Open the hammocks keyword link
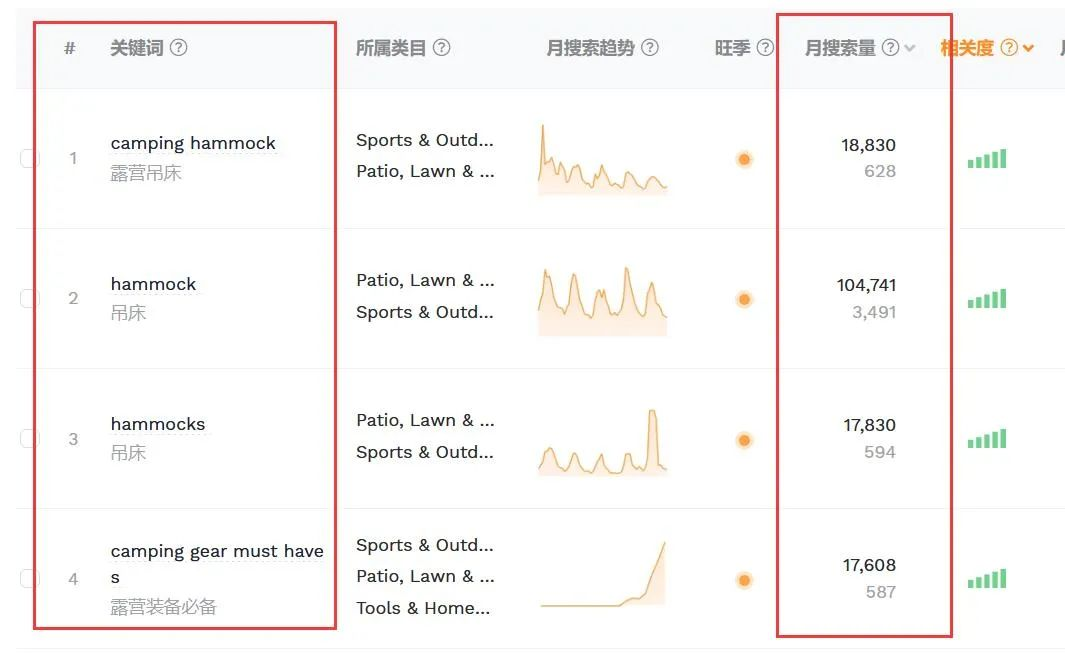The width and height of the screenshot is (1065, 653). [158, 424]
